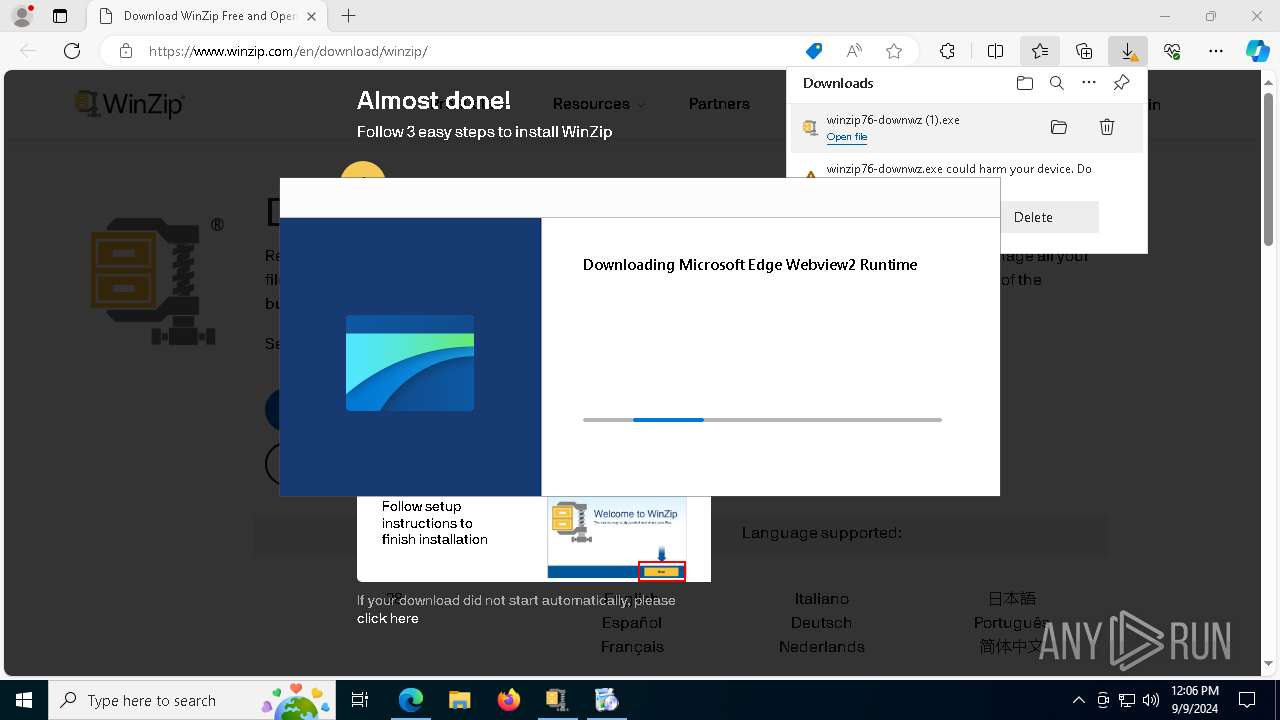
Task: Open WinZip installer taskbar icon
Action: [x=557, y=700]
